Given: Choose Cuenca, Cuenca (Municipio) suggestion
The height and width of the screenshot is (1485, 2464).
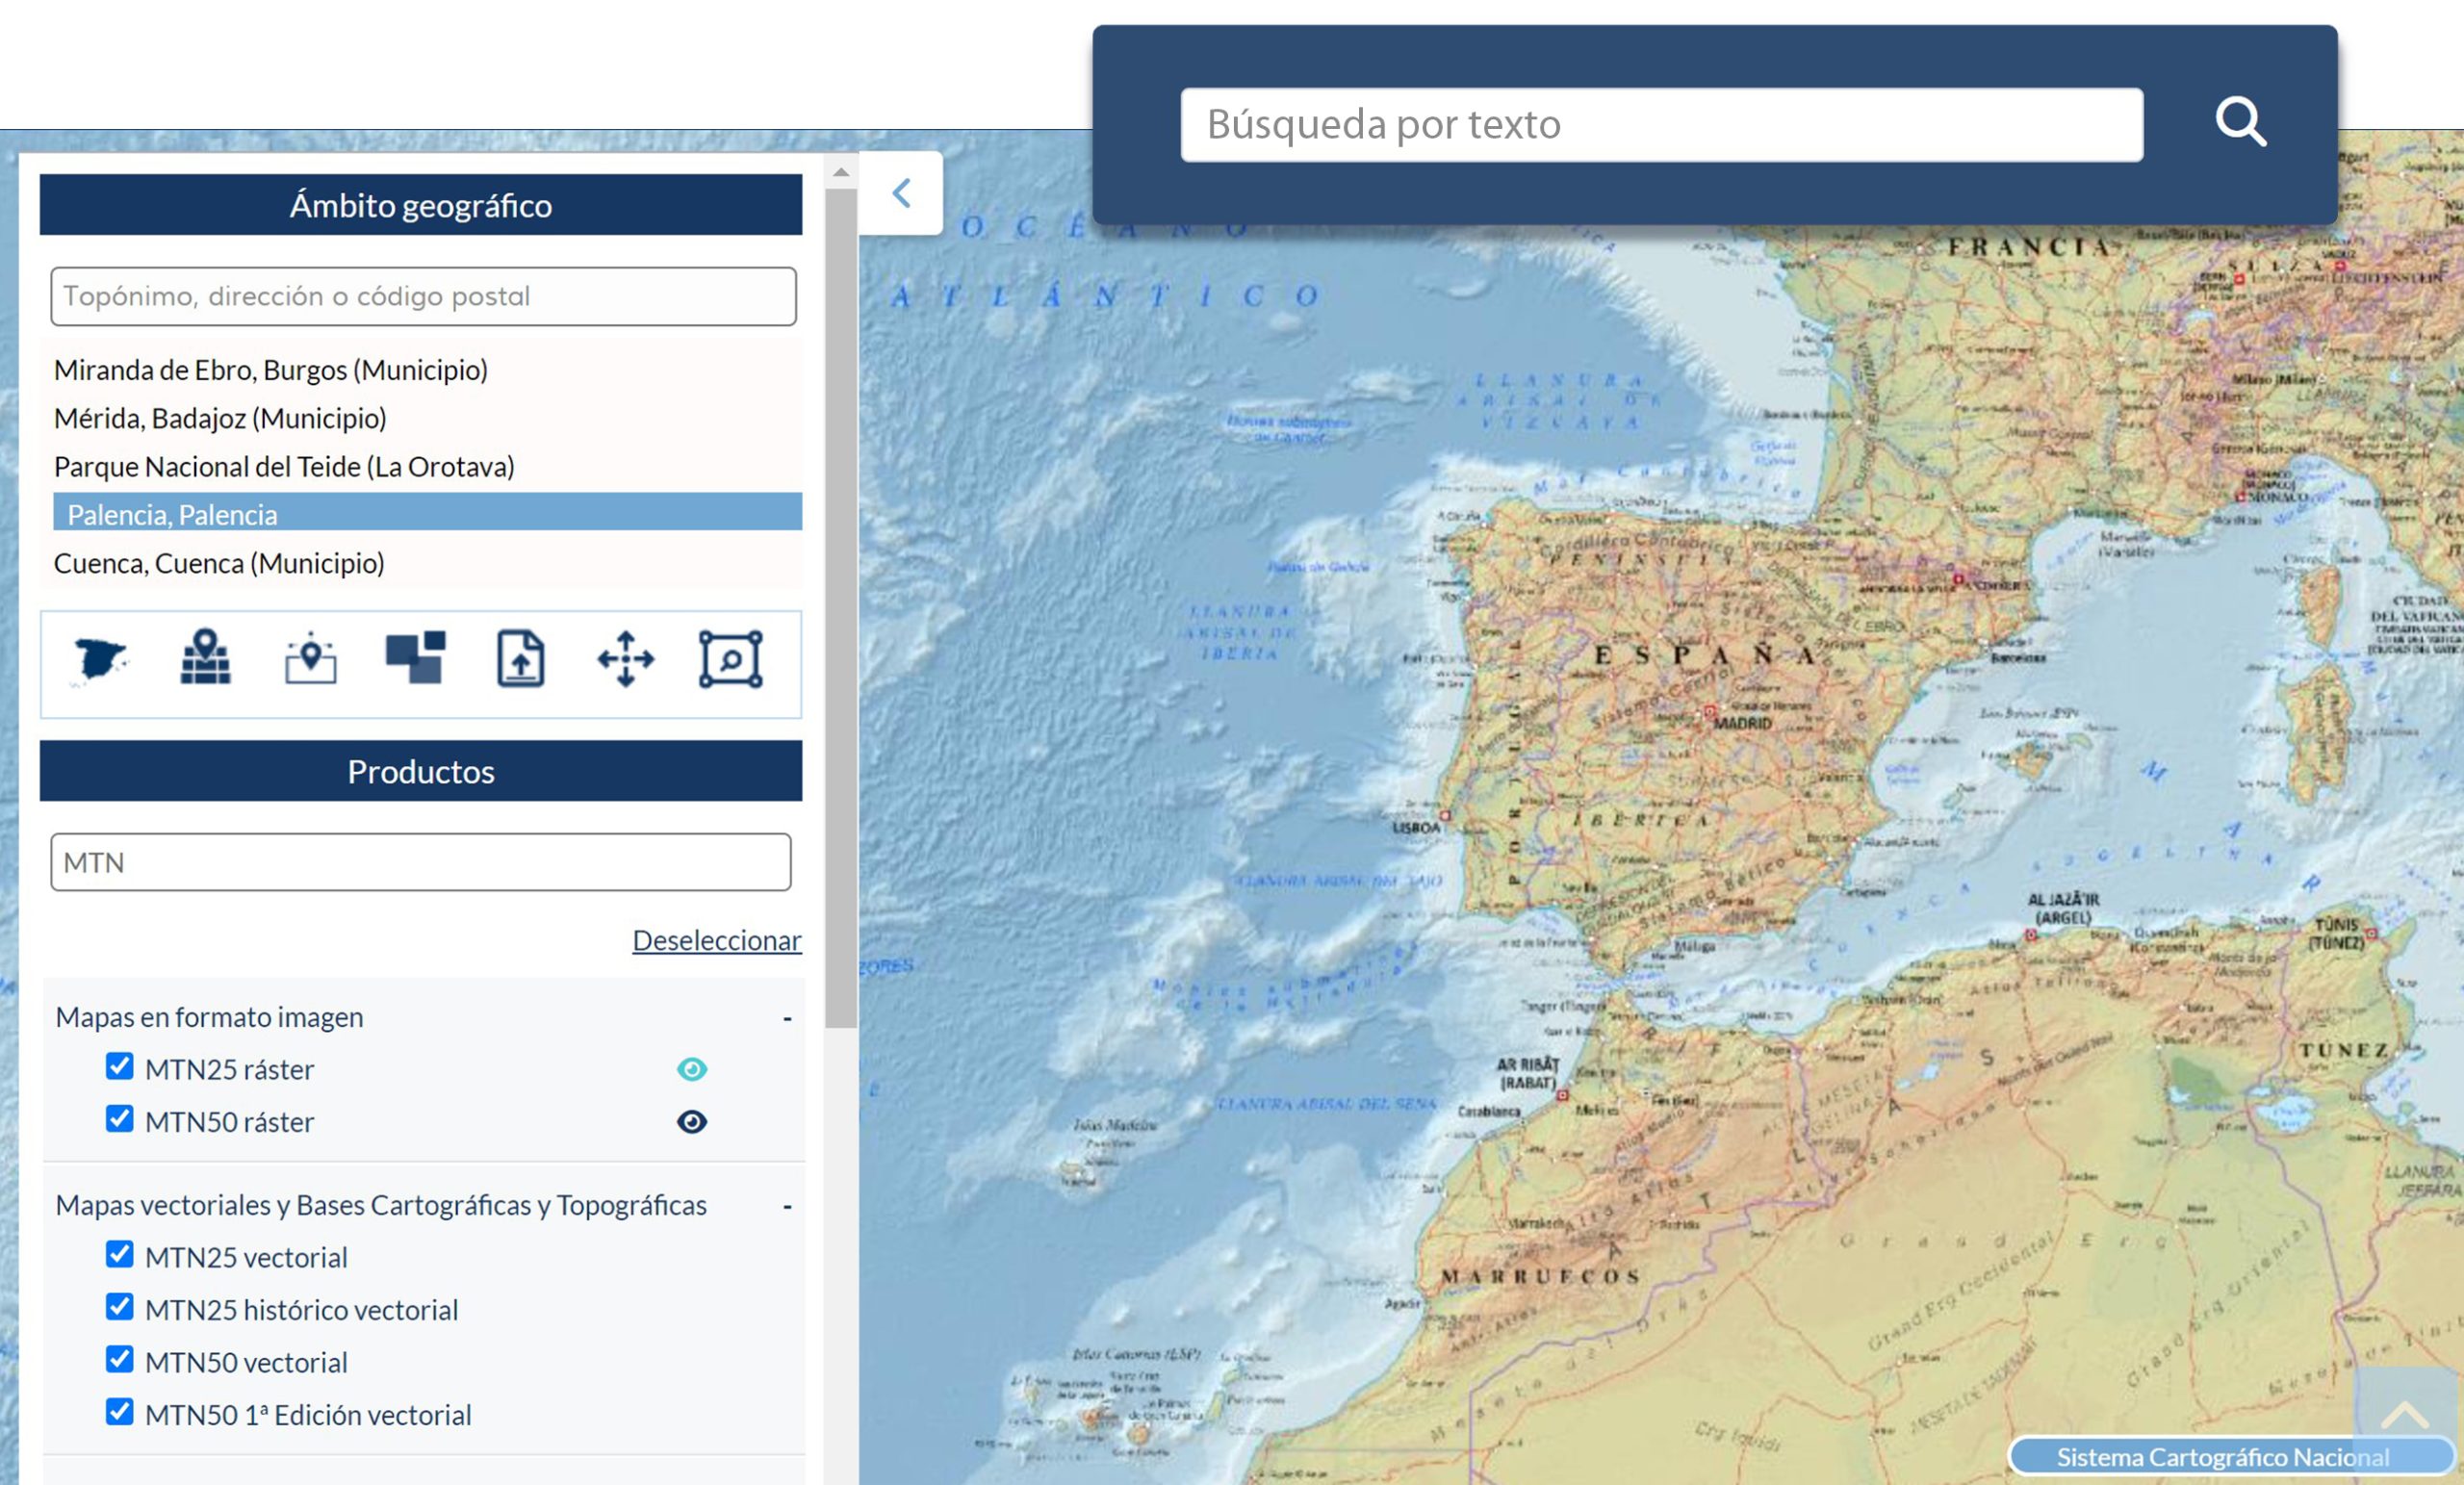Looking at the screenshot, I should pos(220,563).
